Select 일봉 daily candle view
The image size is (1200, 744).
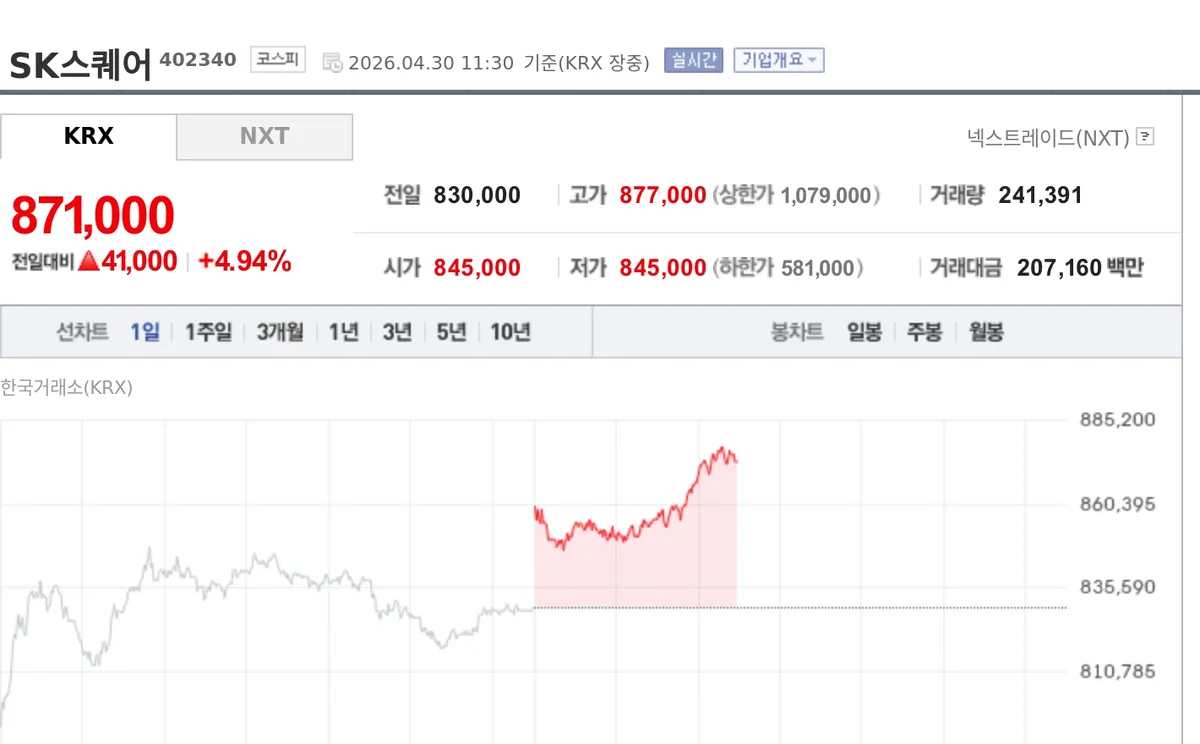864,331
